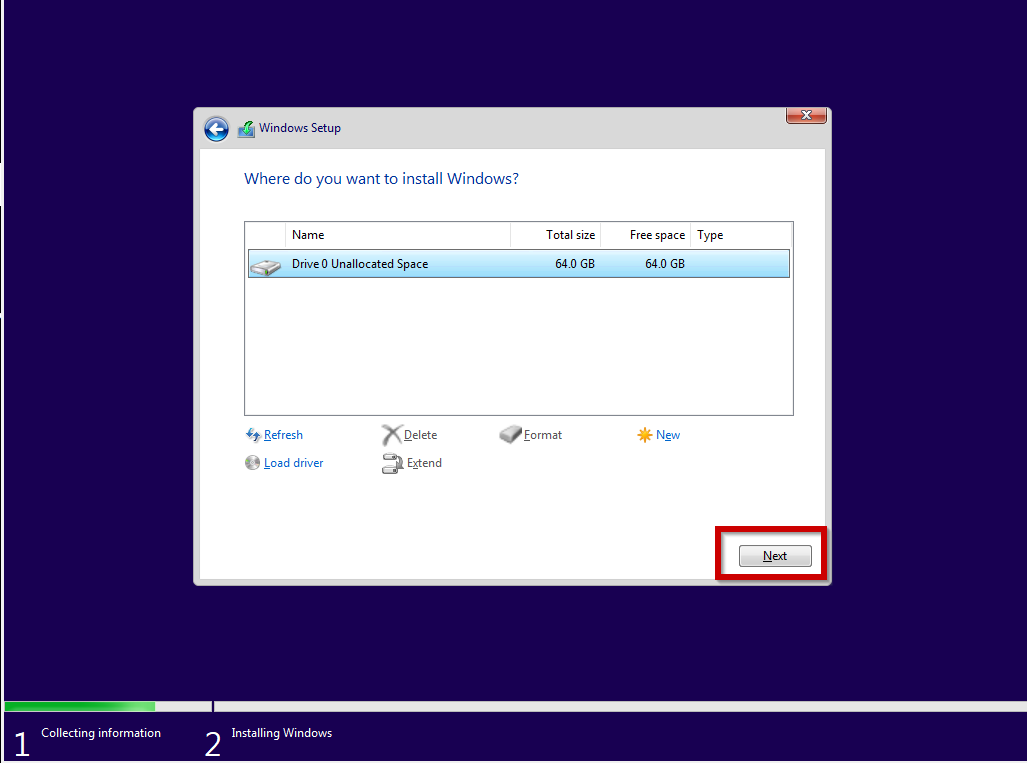Viewport: 1027px width, 763px height.
Task: Click the Extend link
Action: click(424, 463)
